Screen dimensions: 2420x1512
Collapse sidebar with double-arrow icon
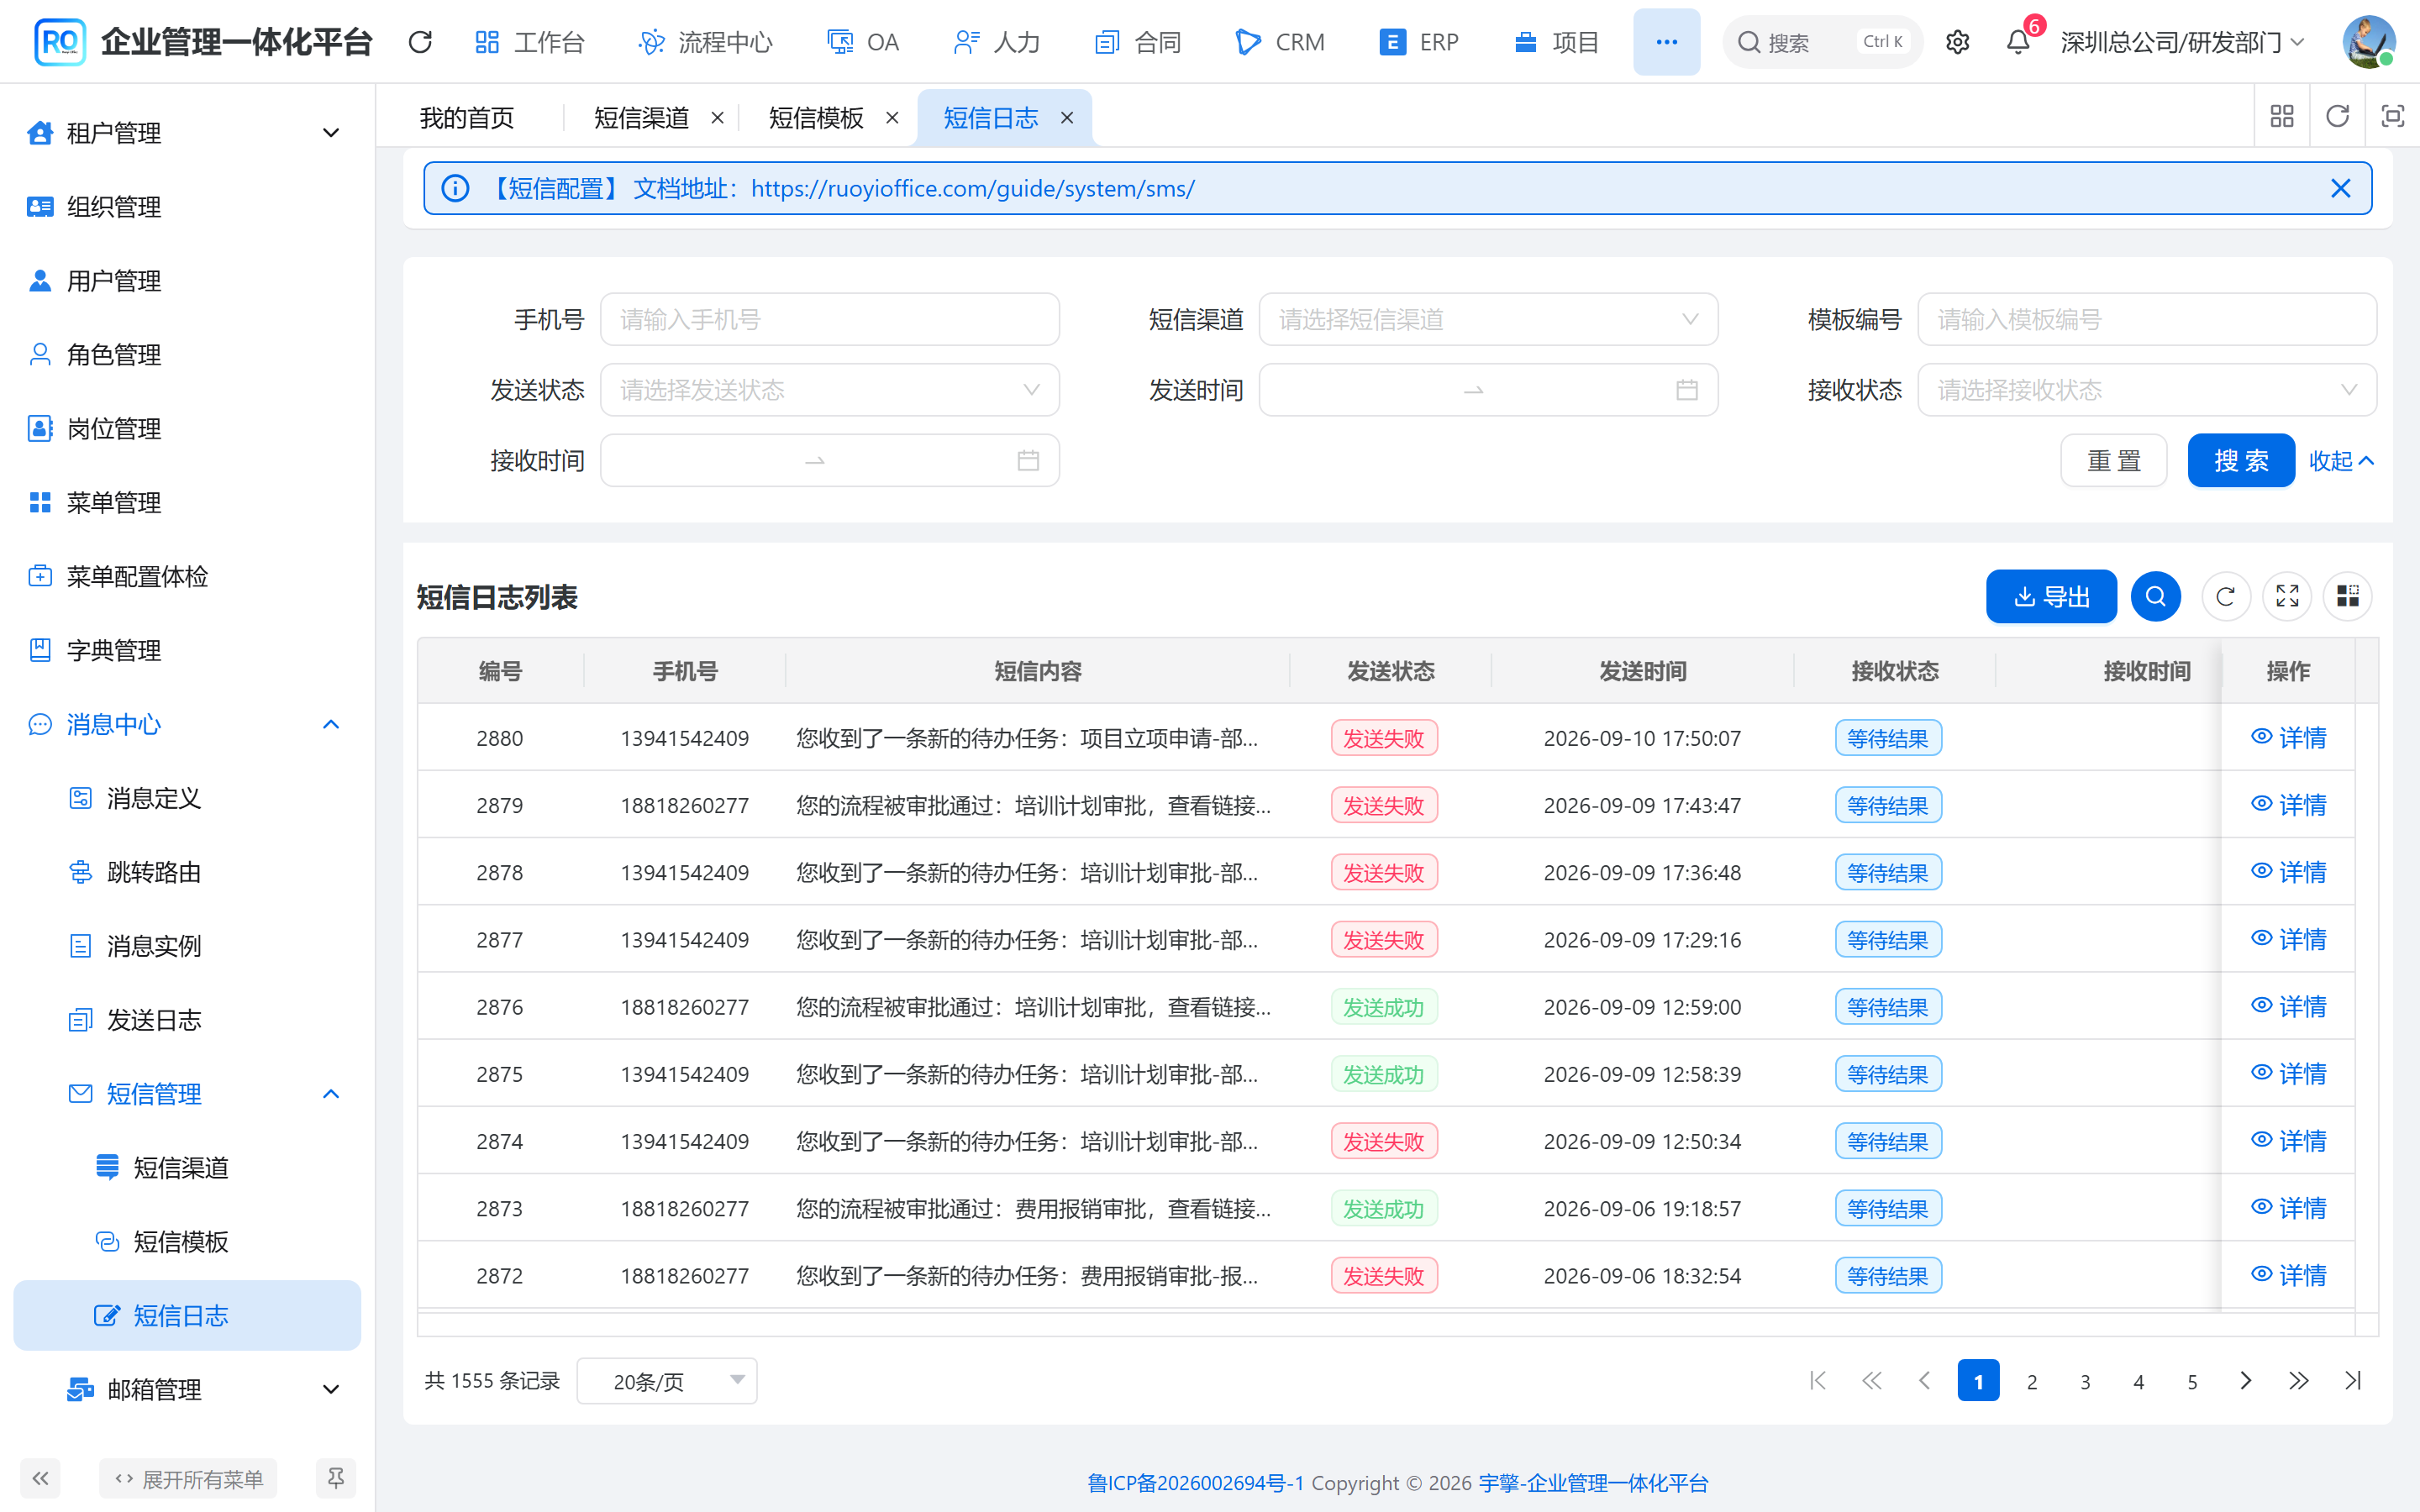(x=40, y=1478)
